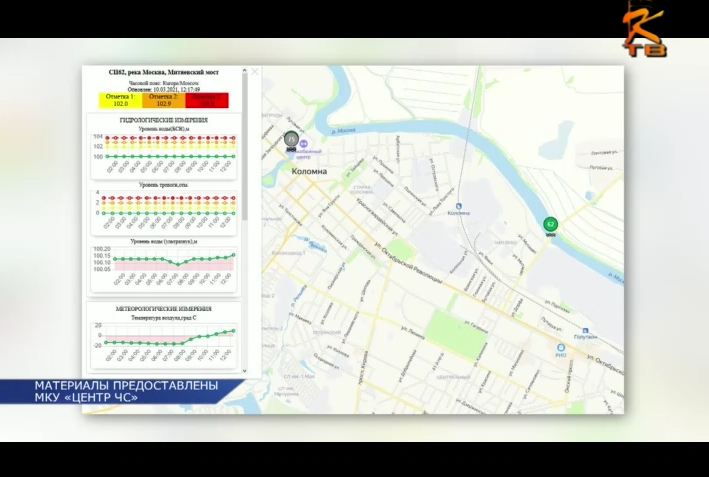Click the green 62 station marker

[x=550, y=225]
